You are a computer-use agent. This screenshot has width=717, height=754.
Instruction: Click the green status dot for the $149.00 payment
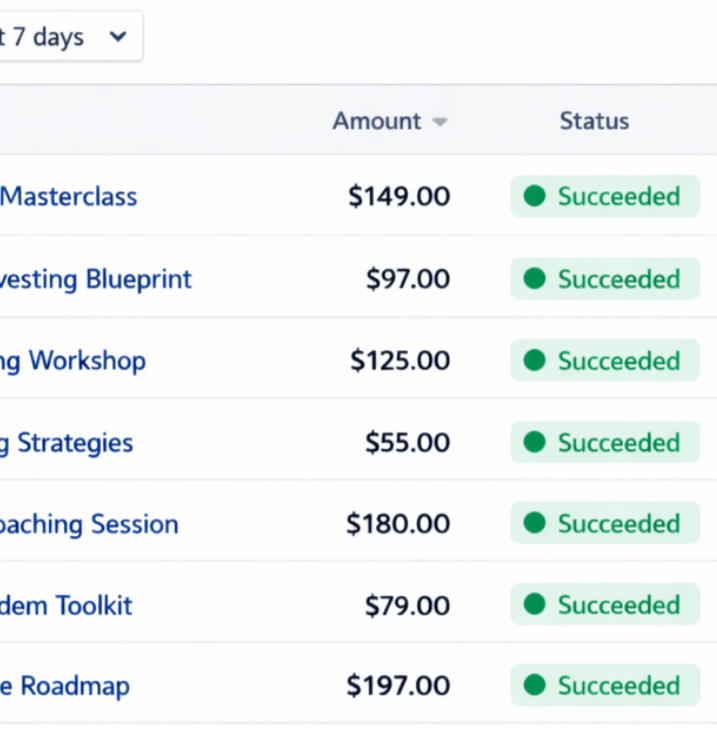(535, 196)
